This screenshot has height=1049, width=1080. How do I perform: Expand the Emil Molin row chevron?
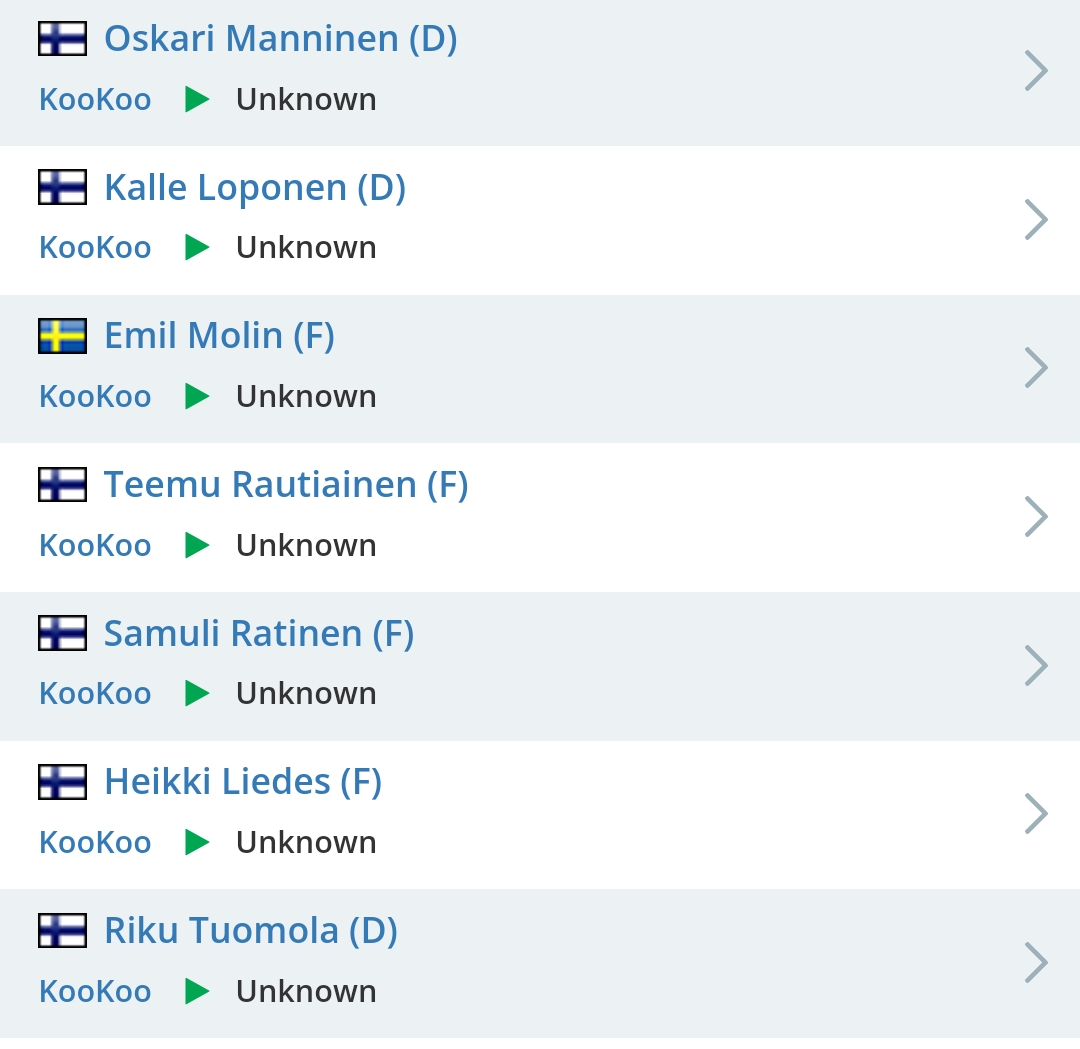pyautogui.click(x=1036, y=368)
